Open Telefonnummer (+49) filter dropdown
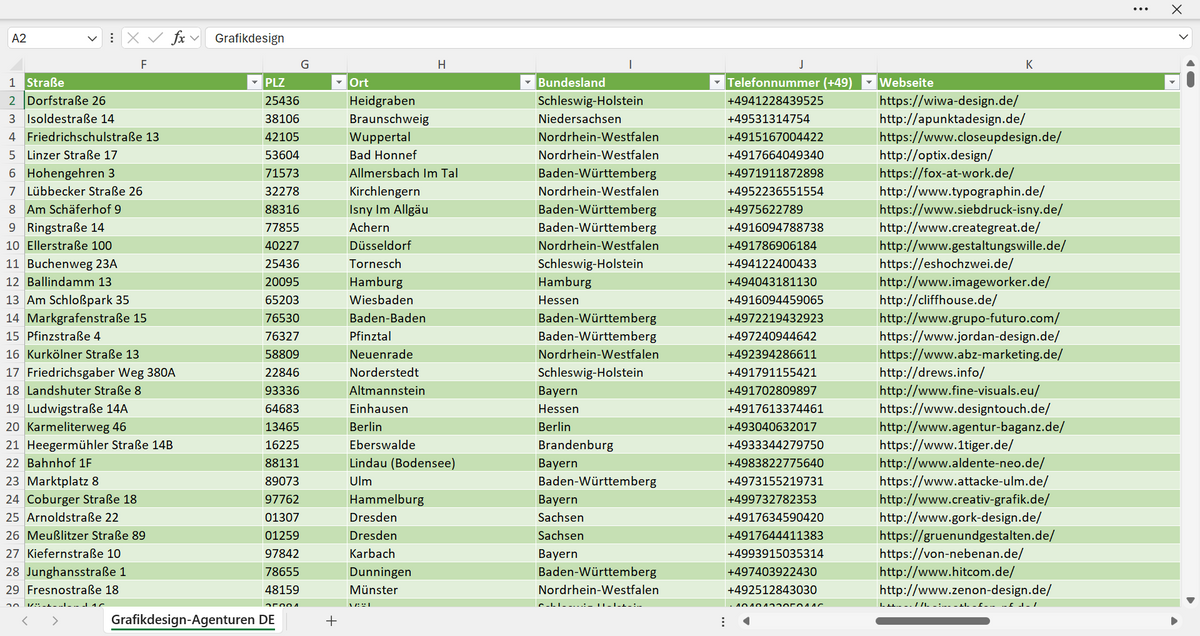 click(868, 82)
